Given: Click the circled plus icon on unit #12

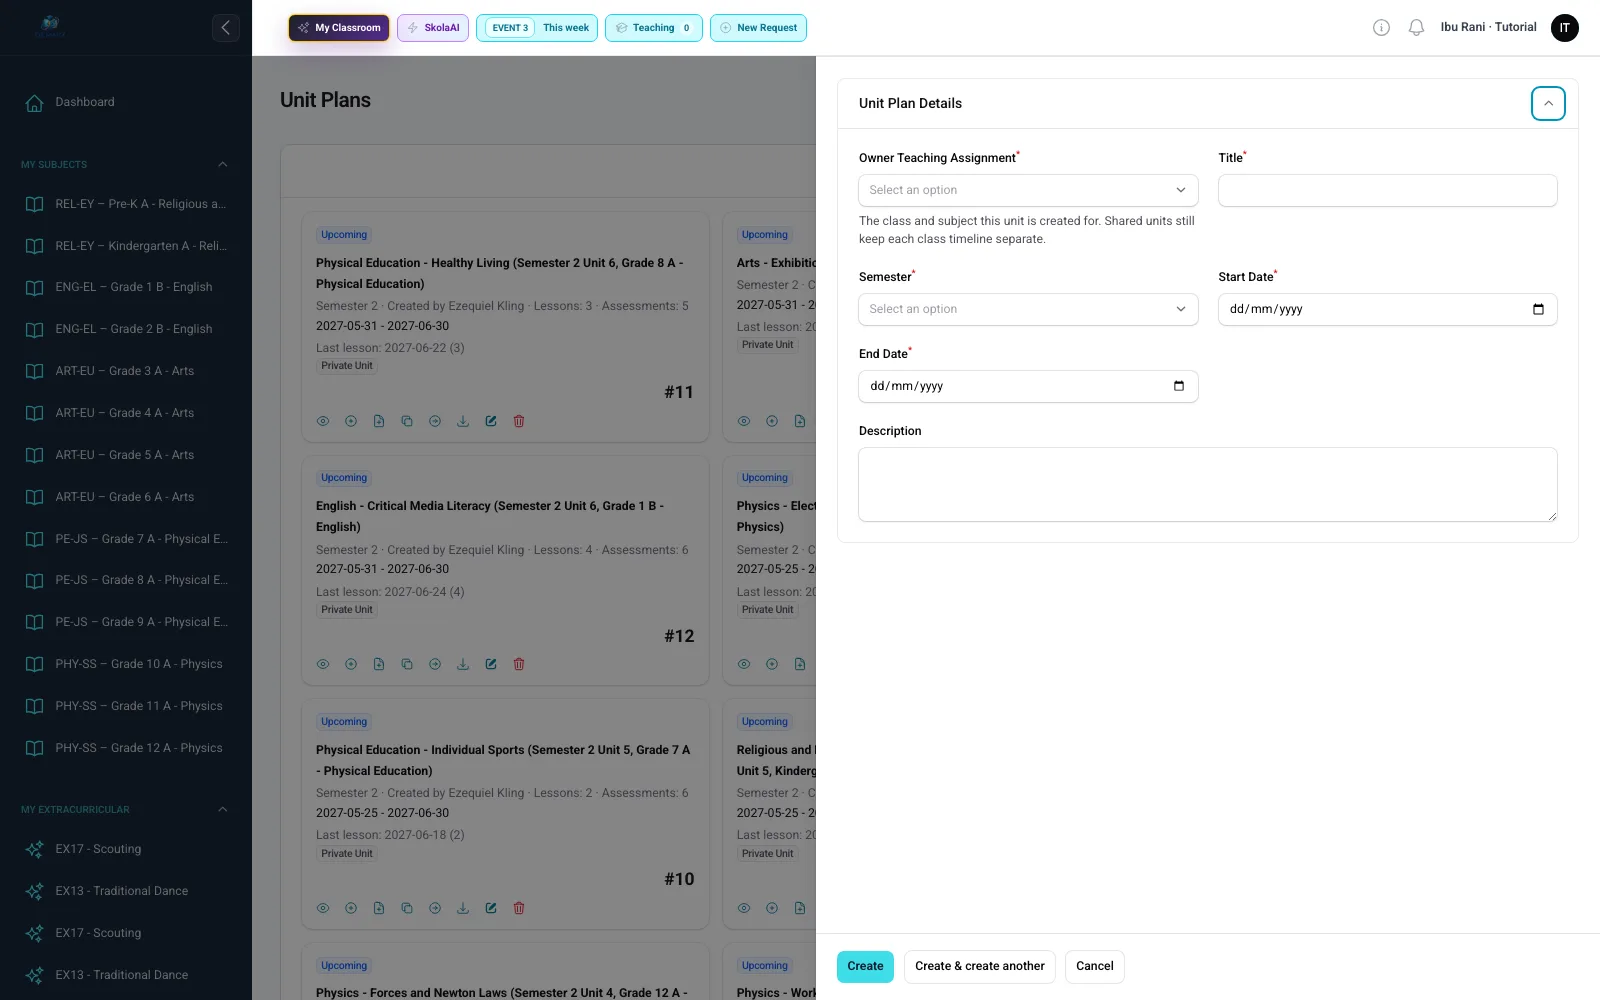Looking at the screenshot, I should click(351, 664).
